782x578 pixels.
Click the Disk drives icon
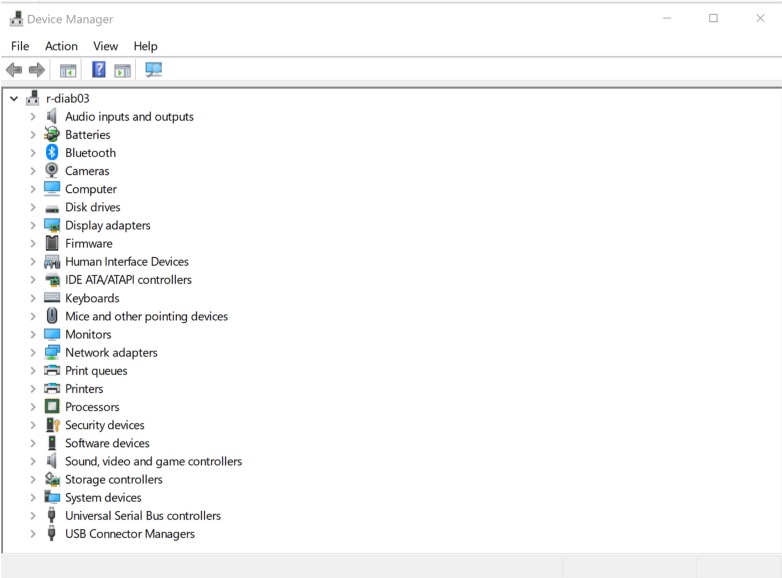click(52, 208)
